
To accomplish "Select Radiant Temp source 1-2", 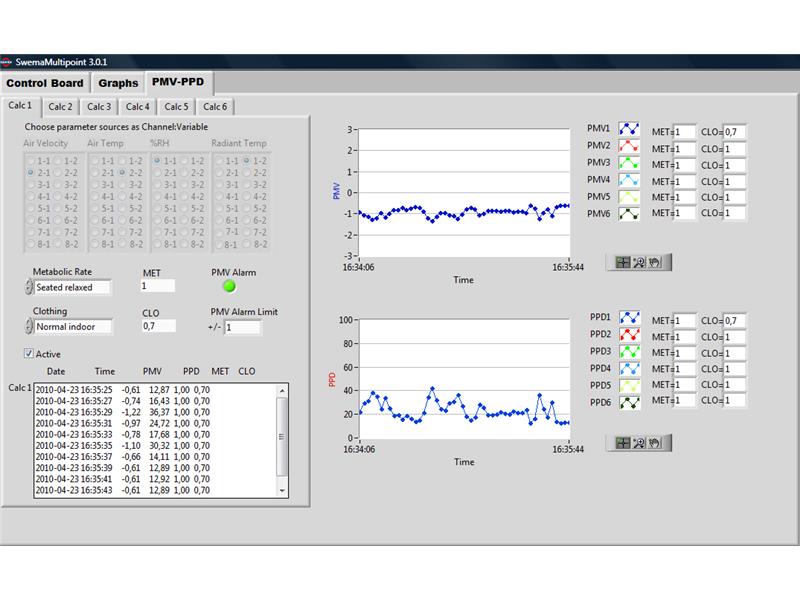I will coord(247,161).
